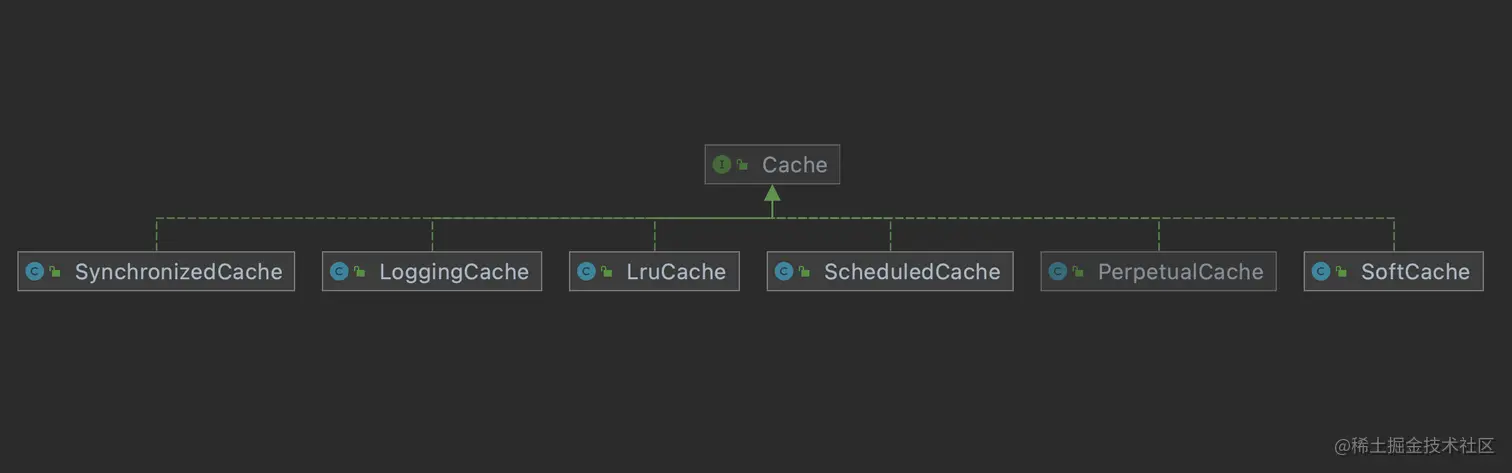Click the green lock icon on Cache
The height and width of the screenshot is (473, 1512).
tap(742, 165)
